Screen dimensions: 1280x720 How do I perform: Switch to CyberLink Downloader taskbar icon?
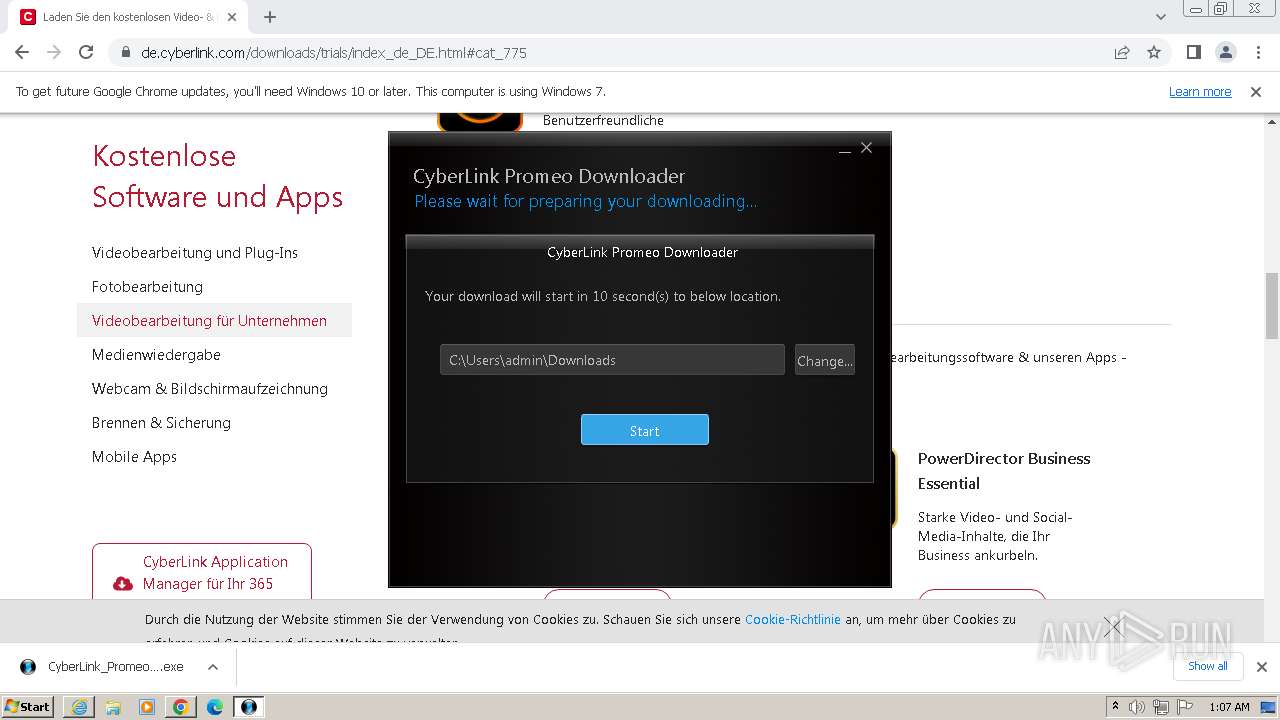click(249, 706)
